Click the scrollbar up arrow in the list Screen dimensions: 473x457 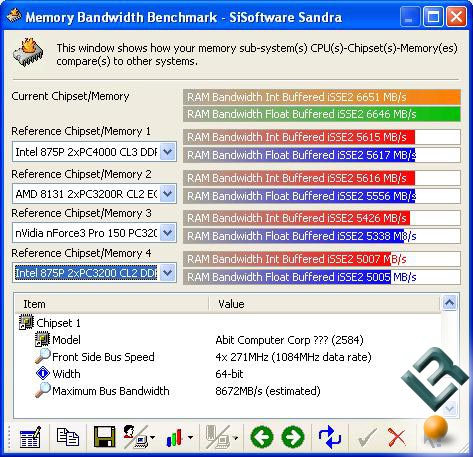pos(449,303)
